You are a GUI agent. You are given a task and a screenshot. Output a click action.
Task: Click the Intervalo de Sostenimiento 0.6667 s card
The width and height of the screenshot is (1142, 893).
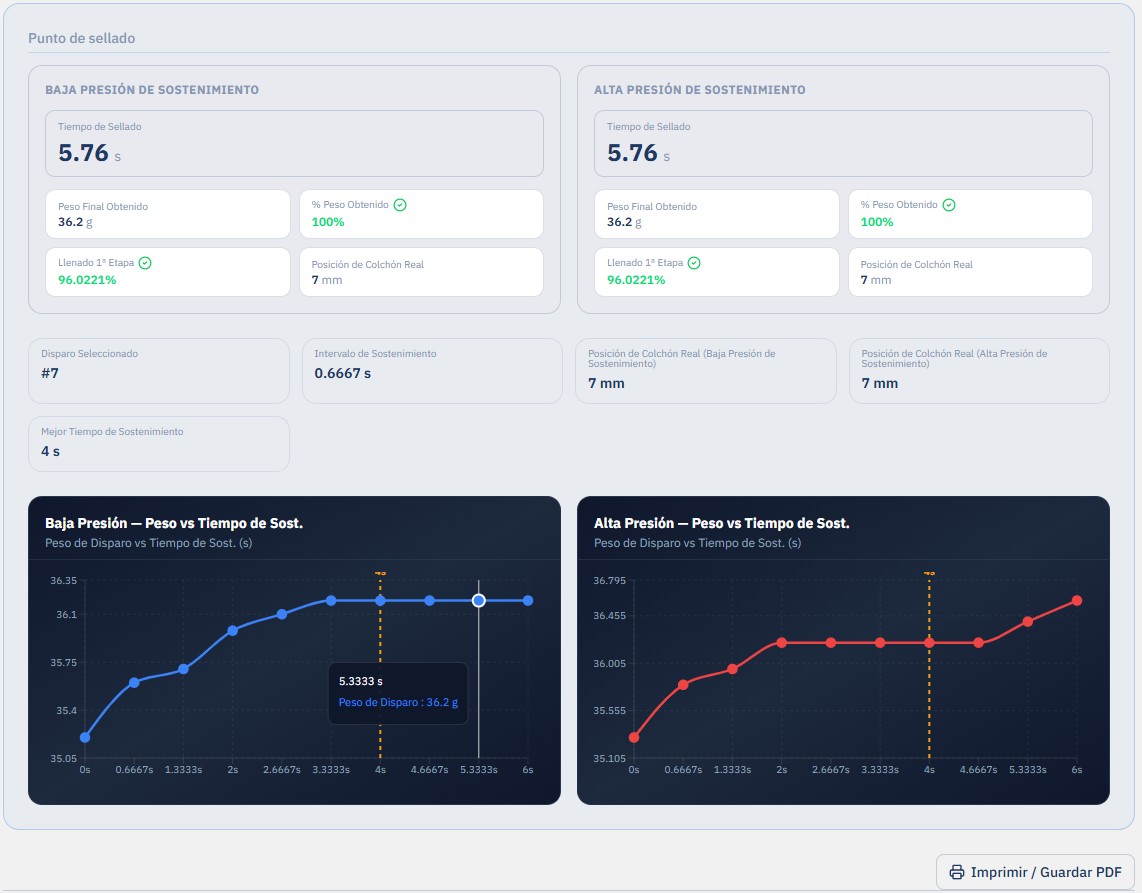click(432, 371)
